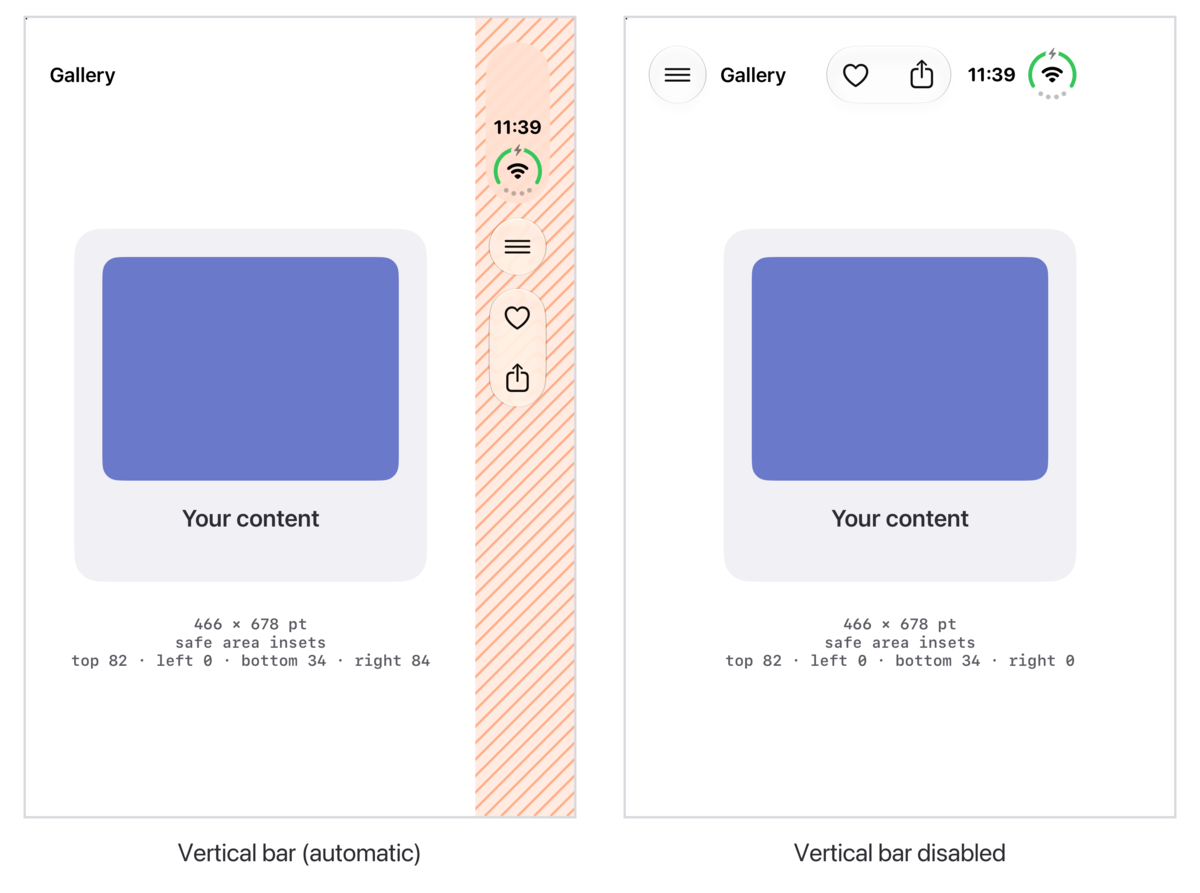Select blue content rectangle in right screen
1200x893 pixels.
(x=900, y=369)
